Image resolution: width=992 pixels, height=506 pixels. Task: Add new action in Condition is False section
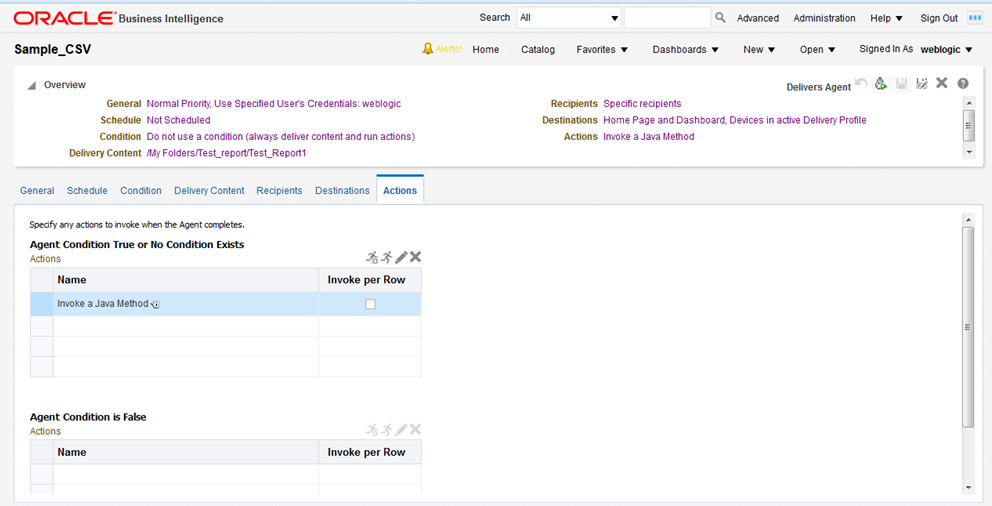coord(372,430)
